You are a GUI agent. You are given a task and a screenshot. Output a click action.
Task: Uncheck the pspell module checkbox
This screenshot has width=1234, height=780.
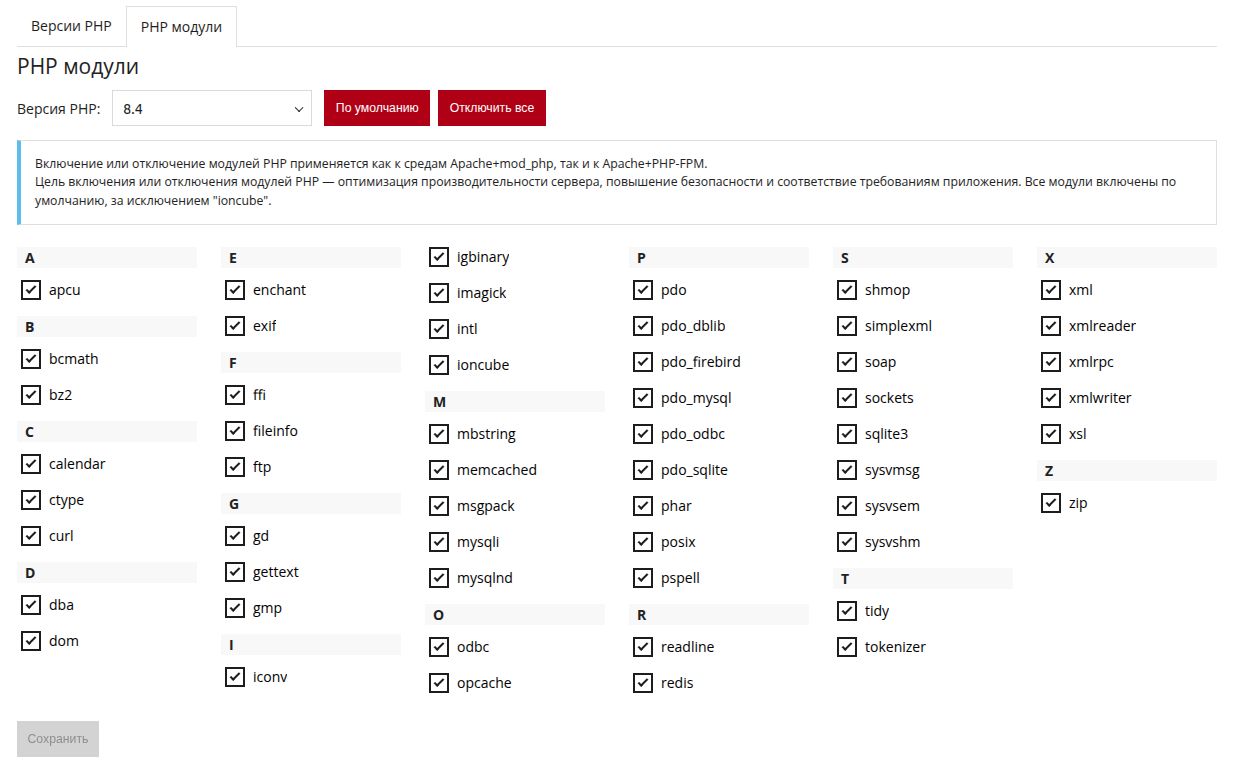click(x=643, y=578)
